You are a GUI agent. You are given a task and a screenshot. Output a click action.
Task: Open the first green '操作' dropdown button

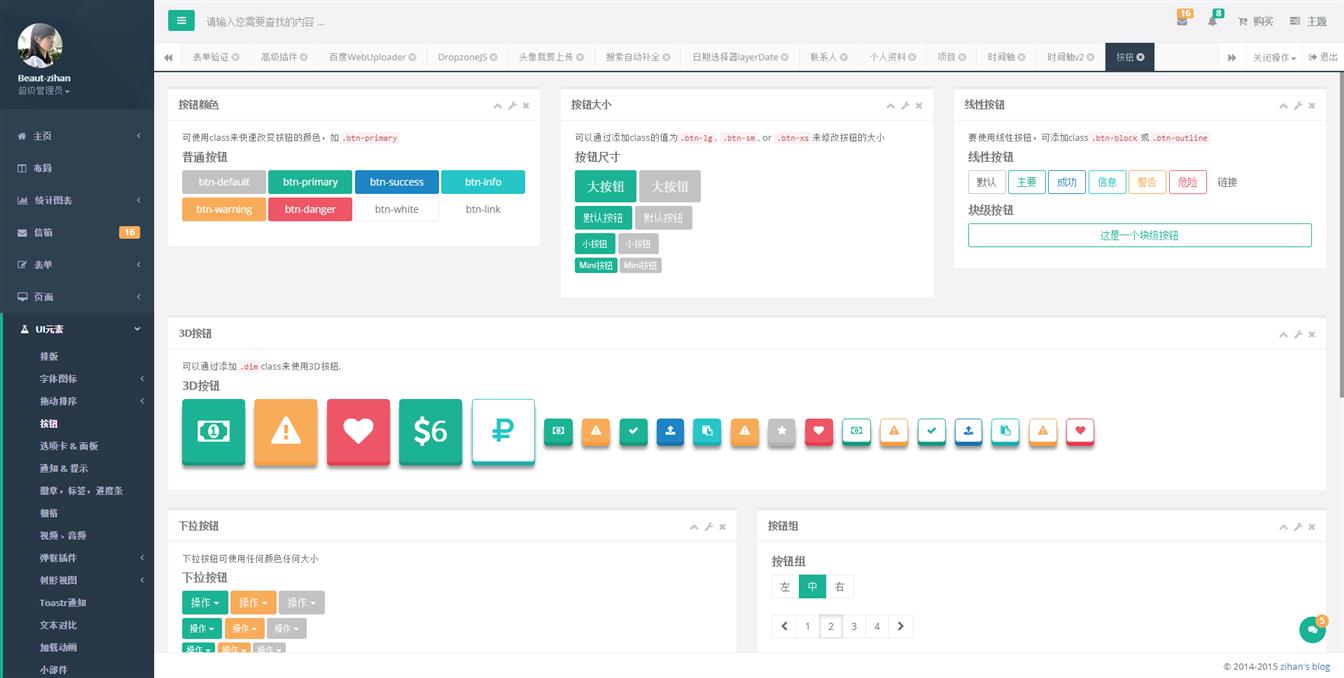pyautogui.click(x=204, y=602)
